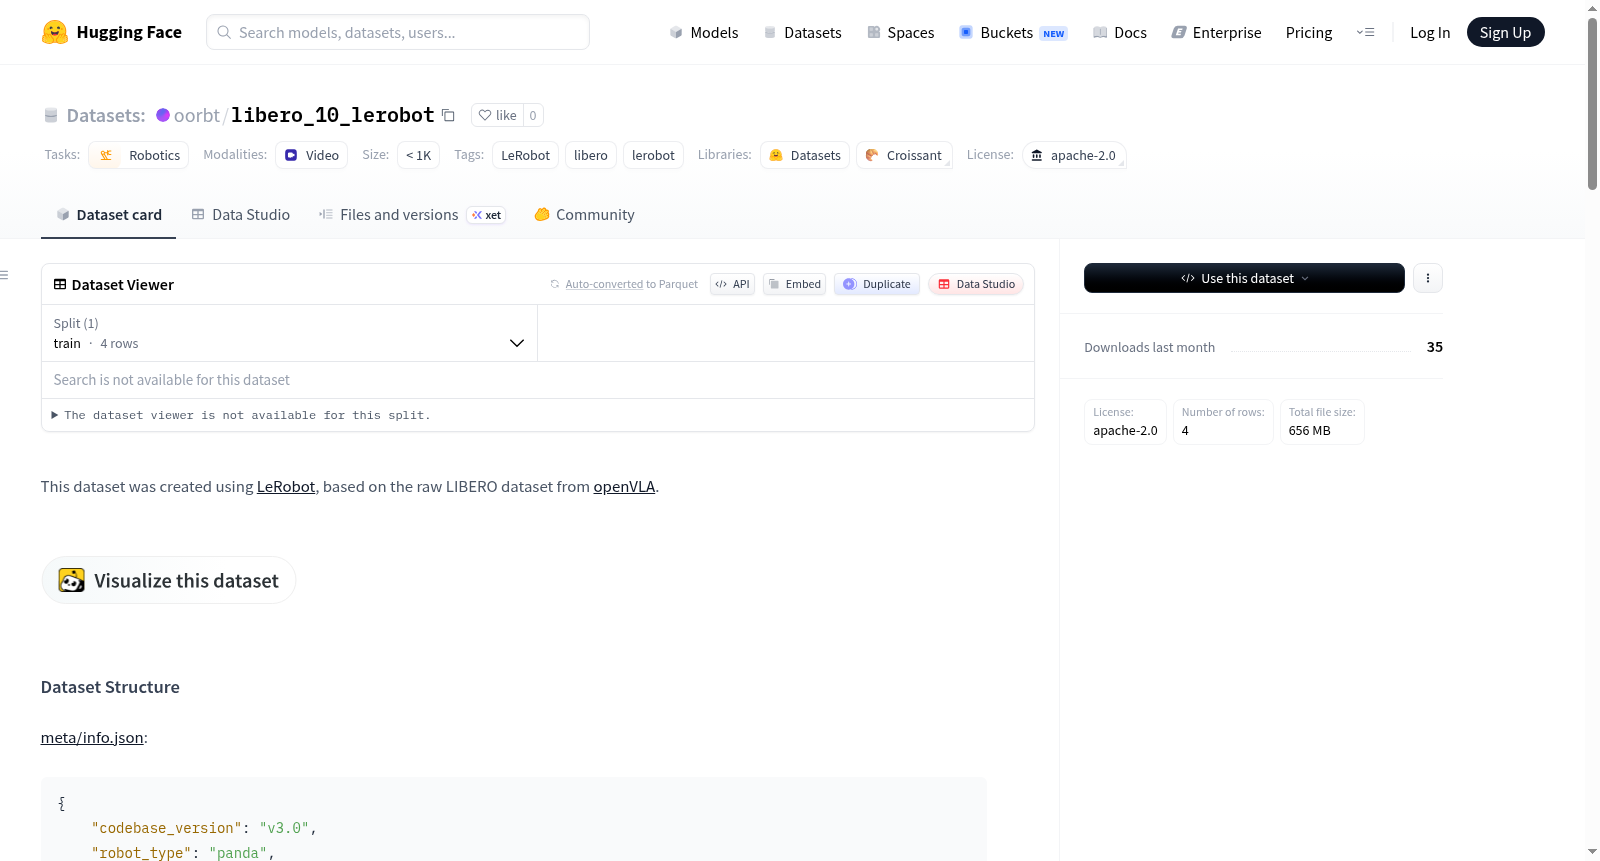This screenshot has height=861, width=1600.
Task: Expand the Split train dropdown
Action: pyautogui.click(x=289, y=333)
